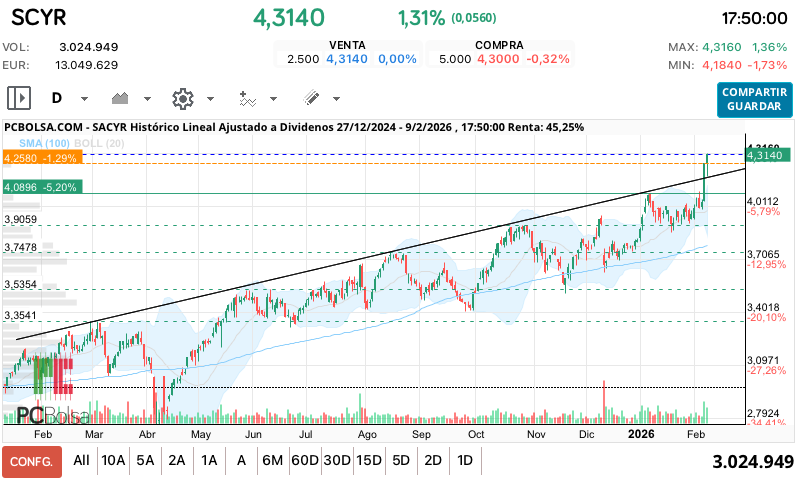Image resolution: width=808 pixels, height=483 pixels.
Task: Click the chart type mountain icon
Action: (122, 98)
